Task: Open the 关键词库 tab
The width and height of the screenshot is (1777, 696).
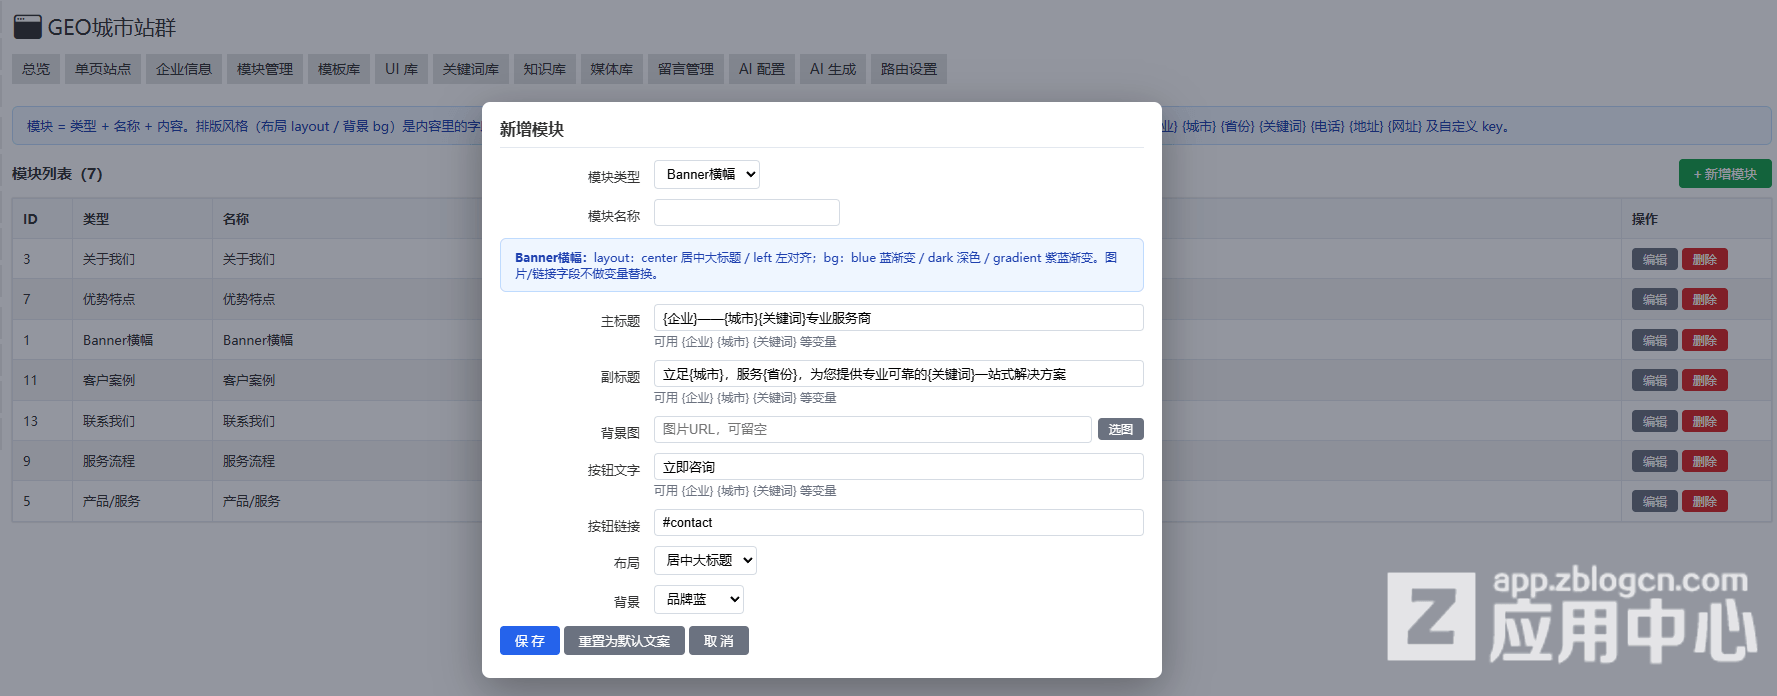Action: click(471, 69)
